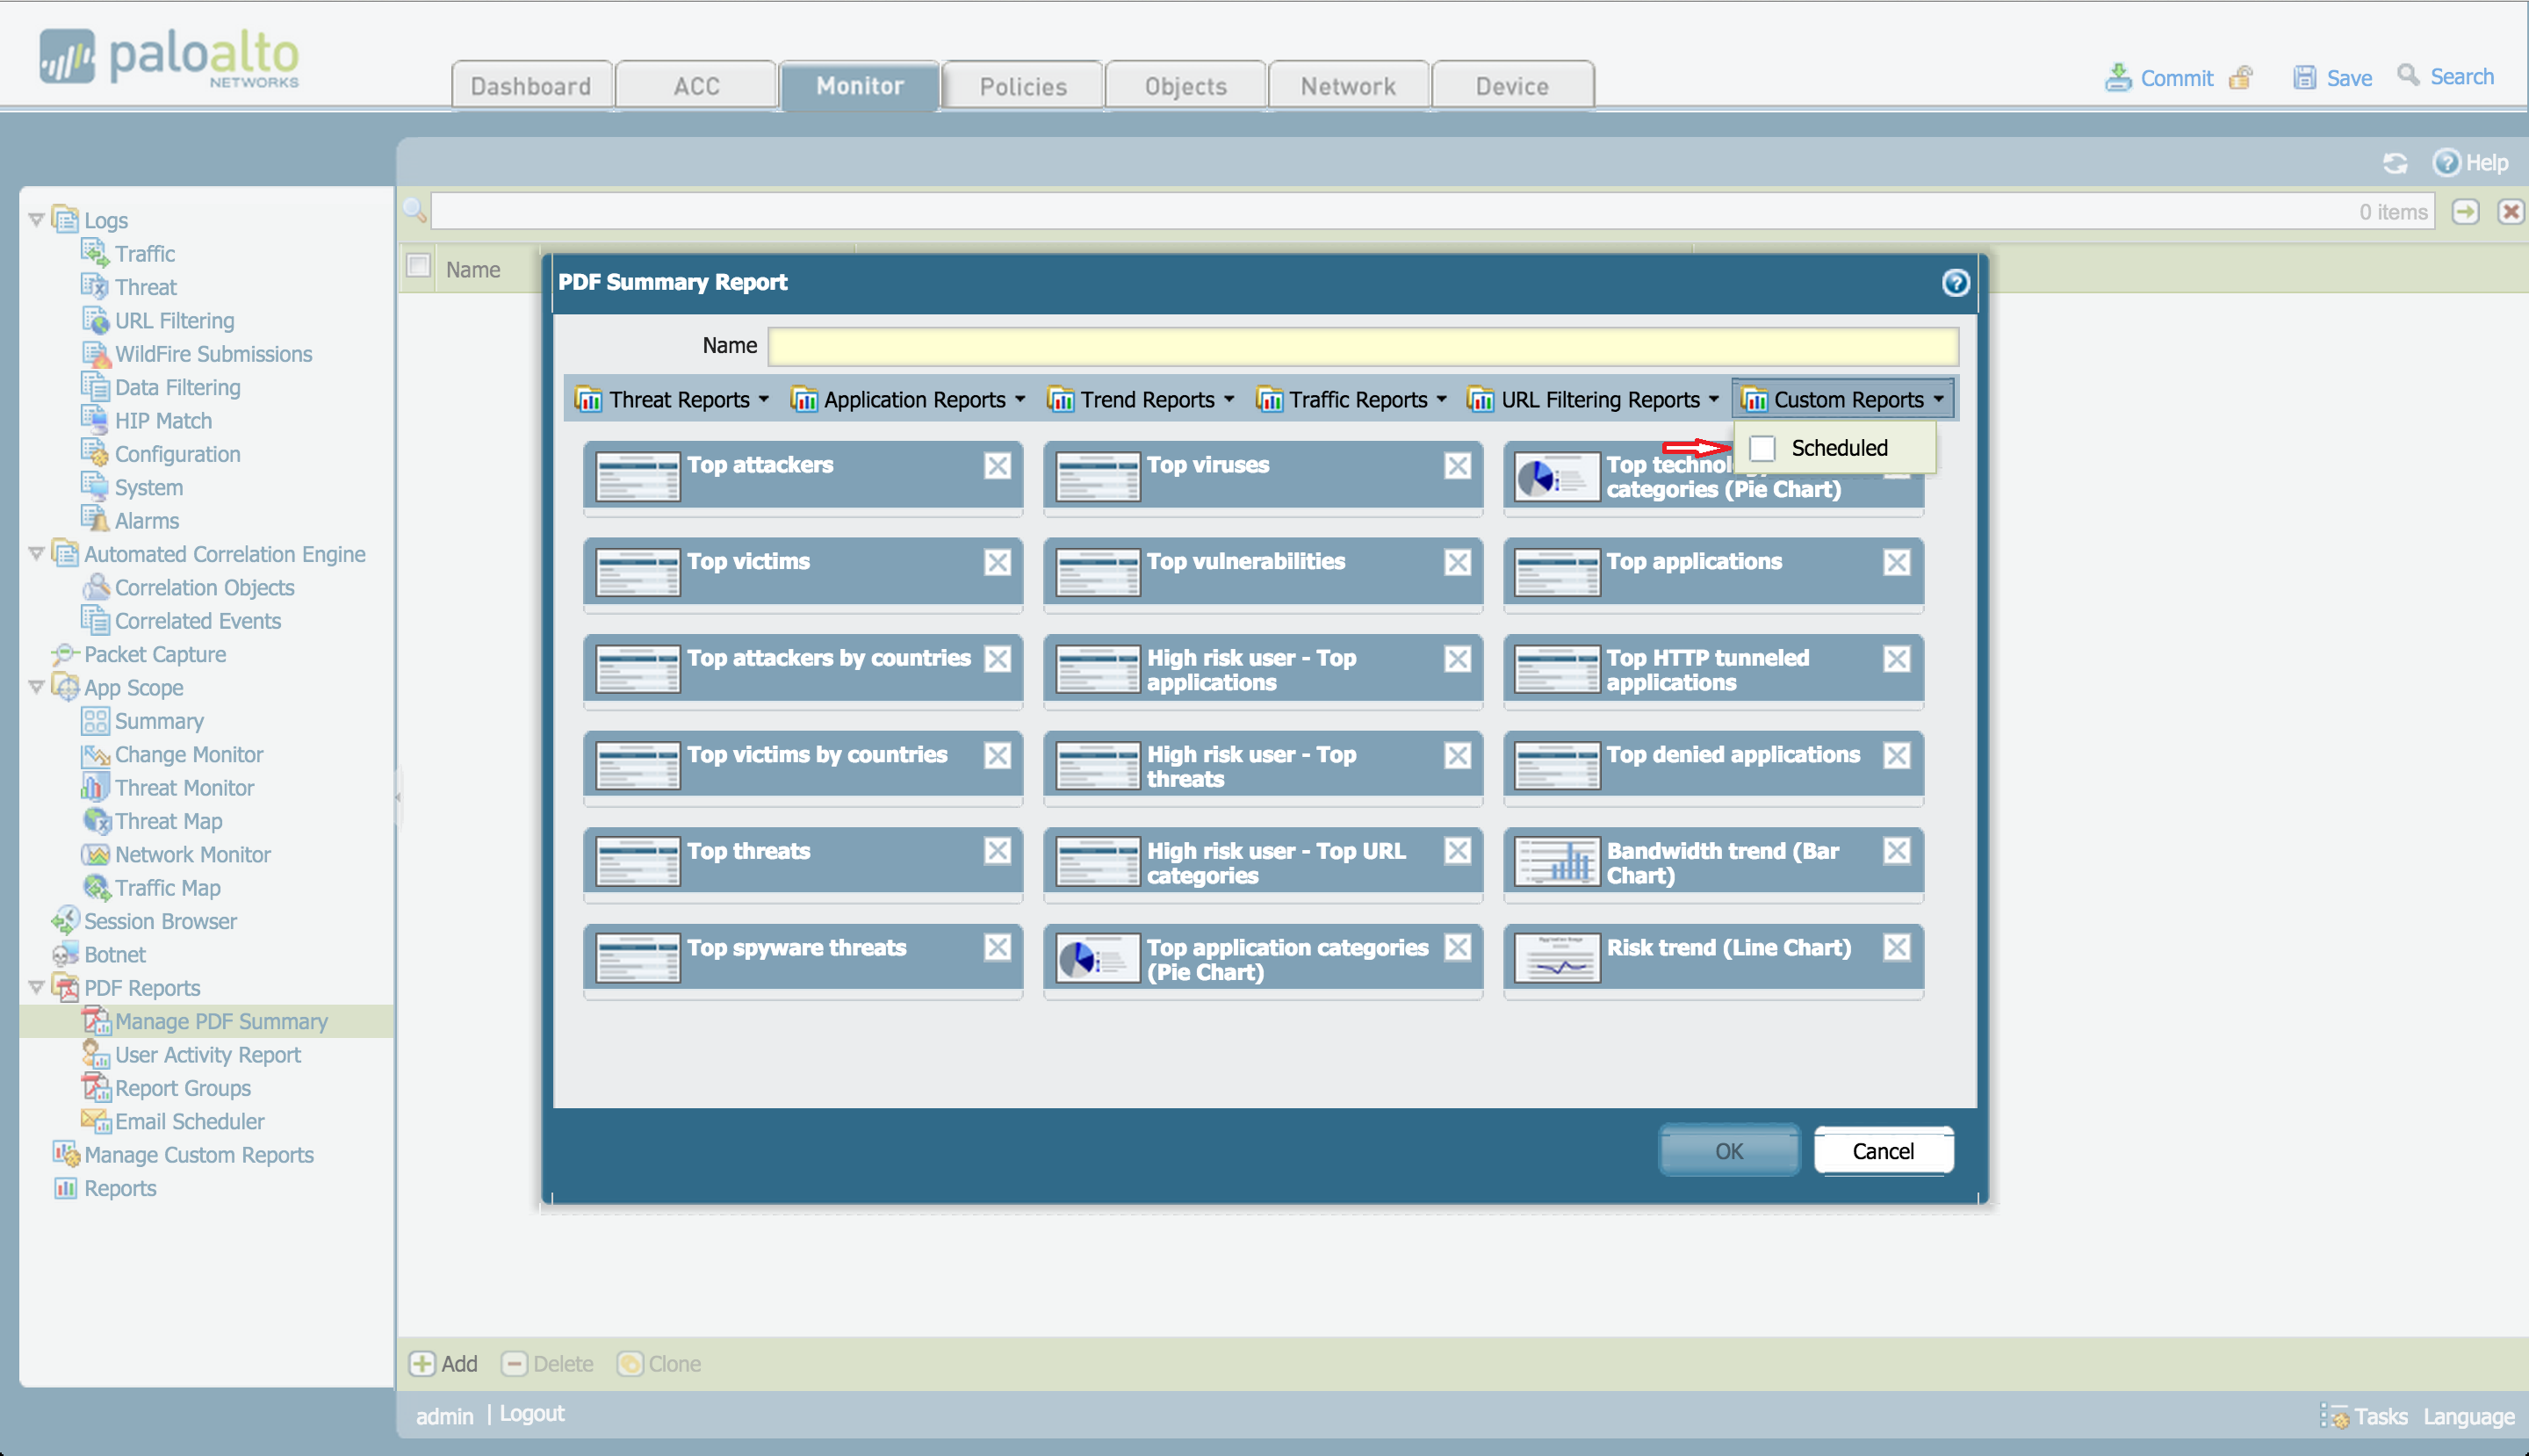Viewport: 2529px width, 1456px height.
Task: Click the Logout link
Action: (531, 1414)
